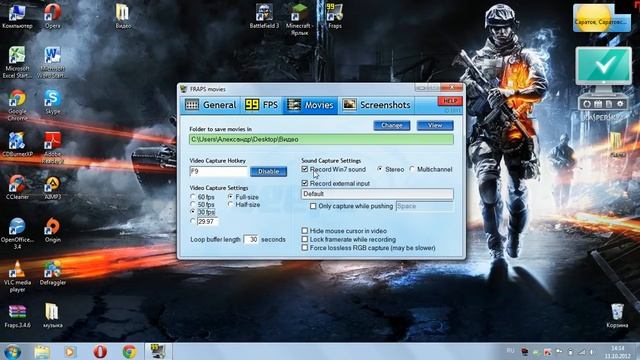Viewport: 640px width, 360px height.
Task: Open Chrome from the taskbar
Action: point(129,351)
